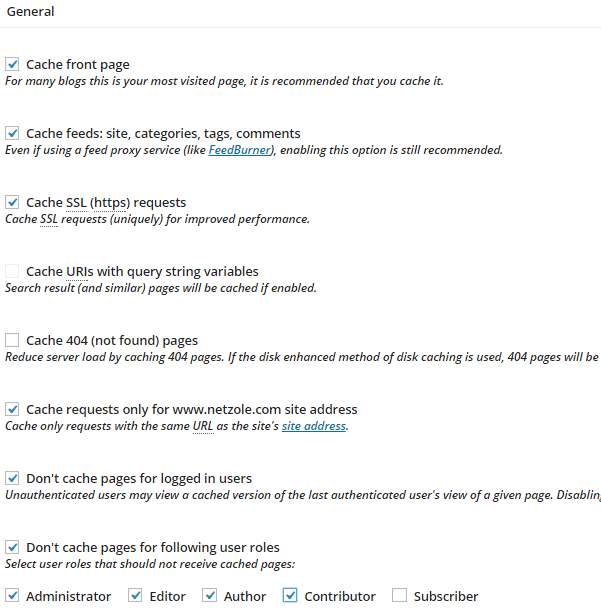601x611 pixels.
Task: Click the General section heading
Action: (x=30, y=12)
